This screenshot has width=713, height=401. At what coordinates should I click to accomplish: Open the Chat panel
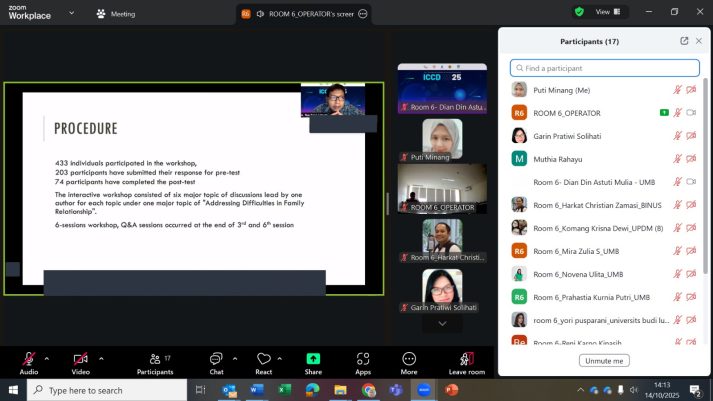point(216,359)
